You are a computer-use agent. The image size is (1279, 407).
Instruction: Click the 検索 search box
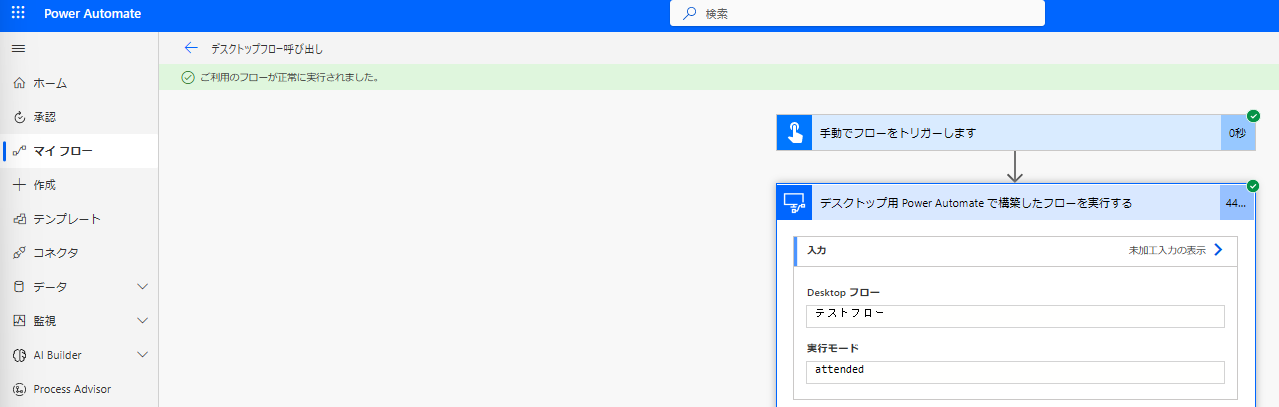tap(857, 14)
